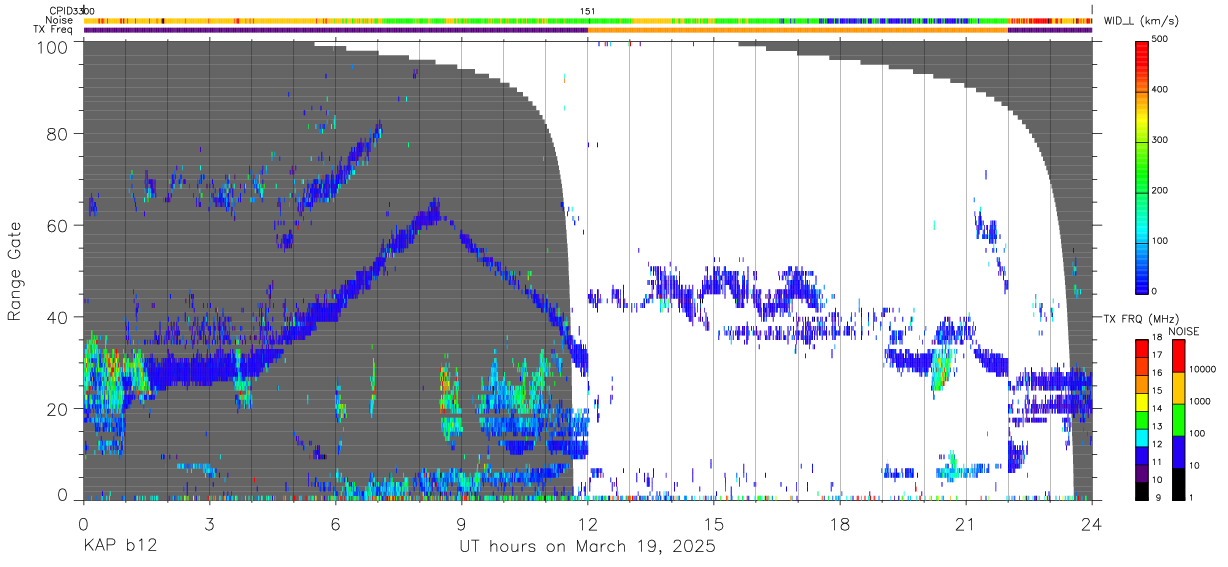Click the 'NOISE' colorbar title
This screenshot has height=567, width=1228.
[1183, 331]
